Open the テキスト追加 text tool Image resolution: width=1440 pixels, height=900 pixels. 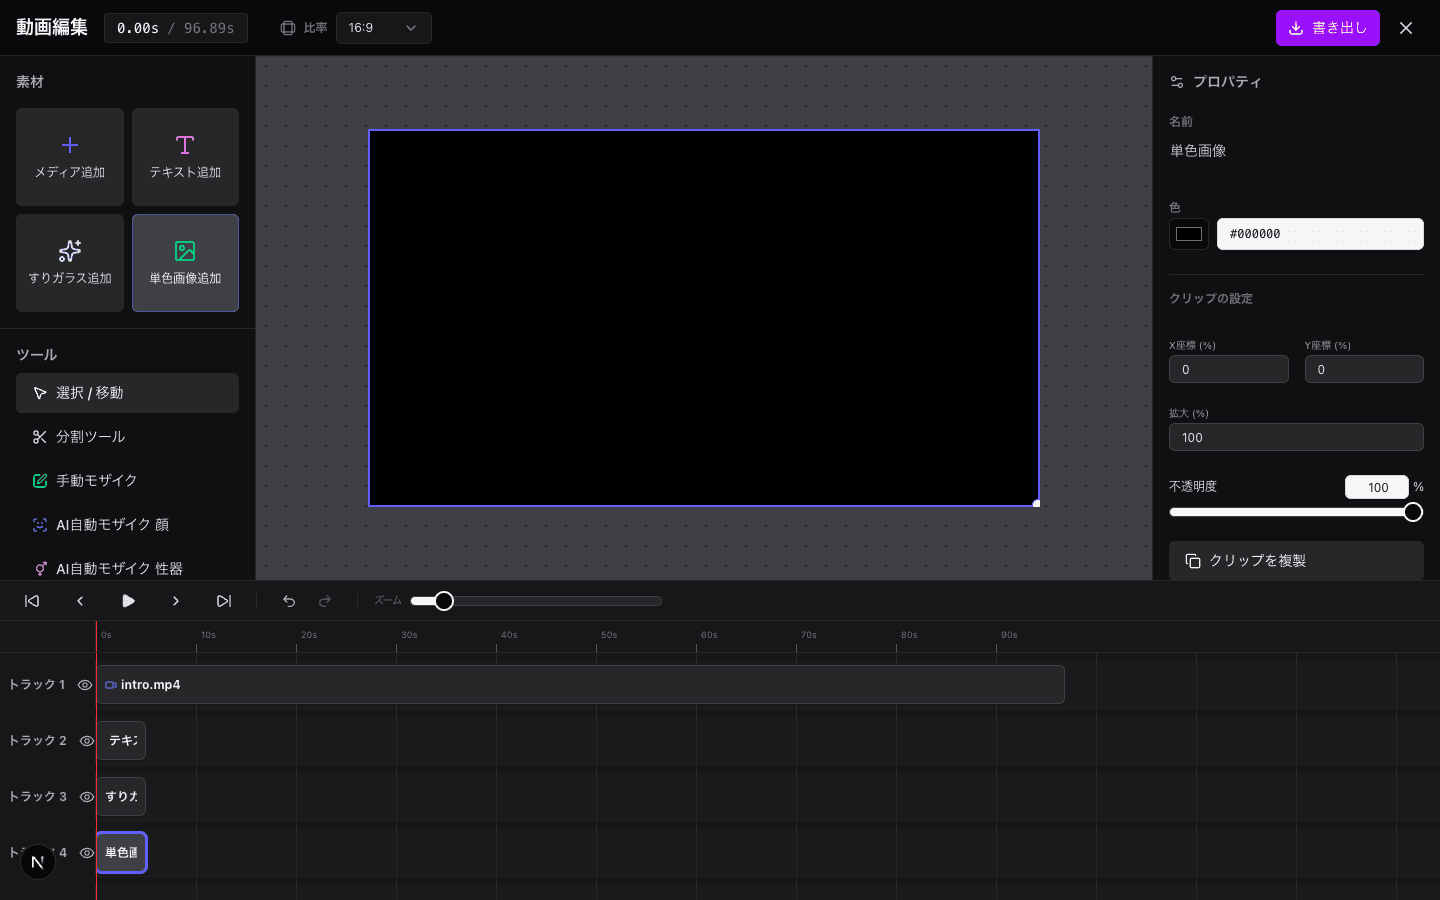185,157
